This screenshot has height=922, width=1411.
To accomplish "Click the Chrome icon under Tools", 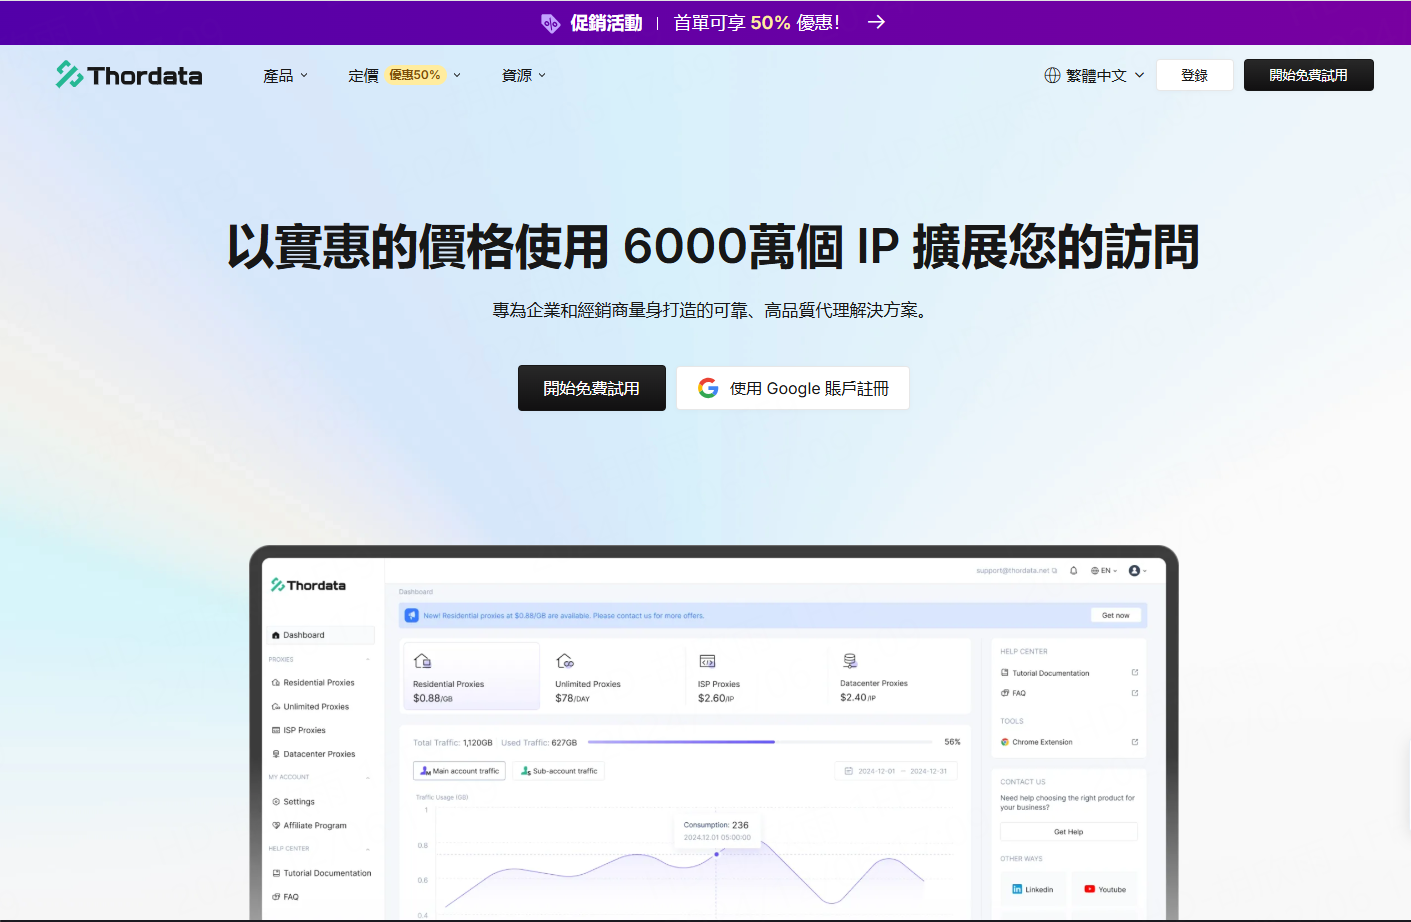I will point(1005,742).
